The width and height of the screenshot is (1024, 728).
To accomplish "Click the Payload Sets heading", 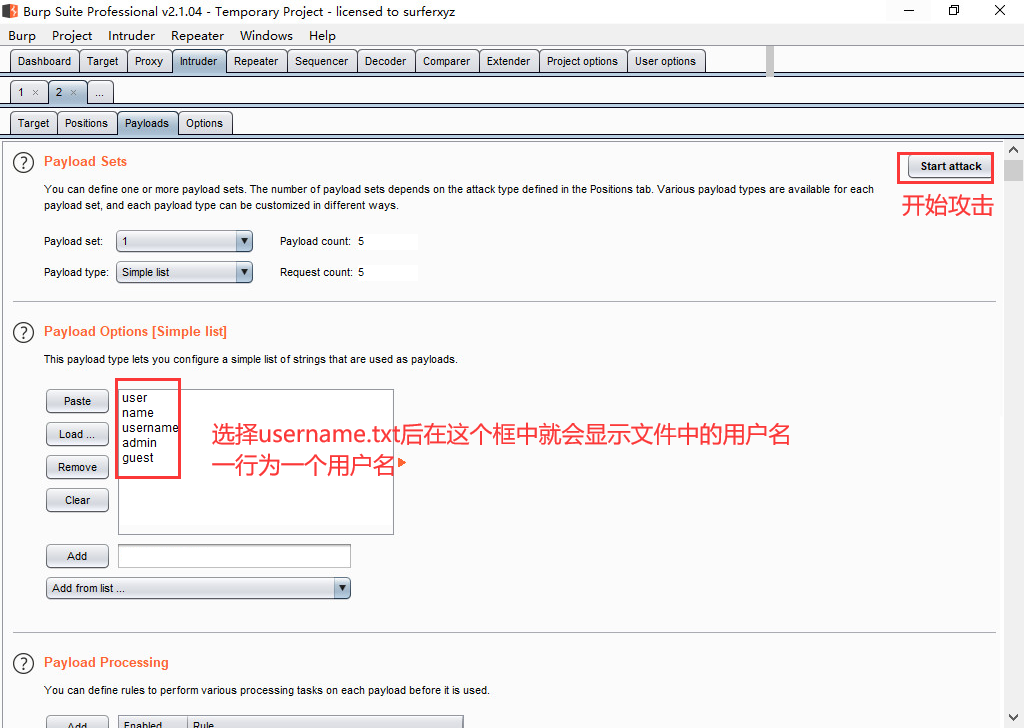I will 86,162.
